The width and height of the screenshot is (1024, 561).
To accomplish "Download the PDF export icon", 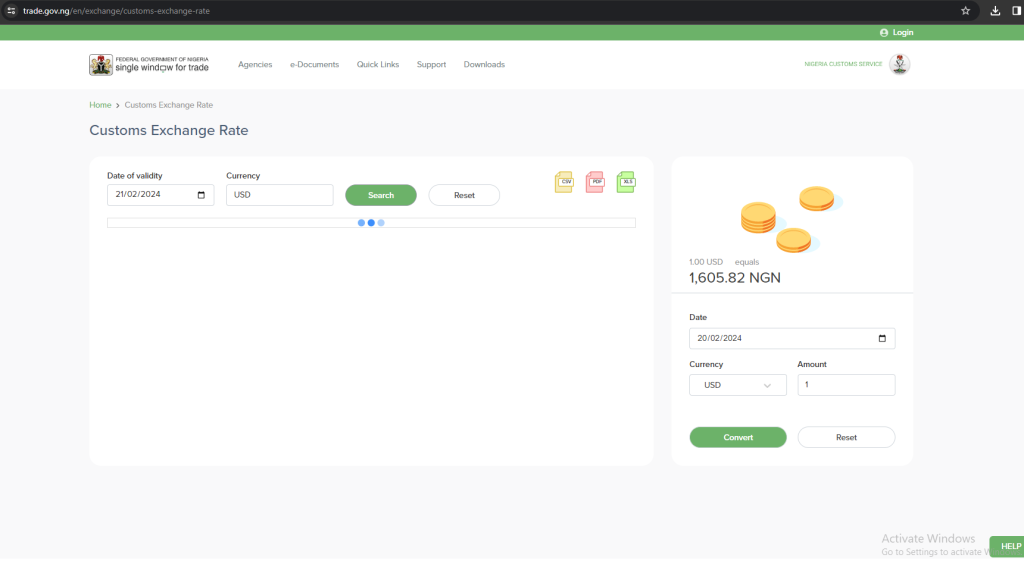I will 595,182.
